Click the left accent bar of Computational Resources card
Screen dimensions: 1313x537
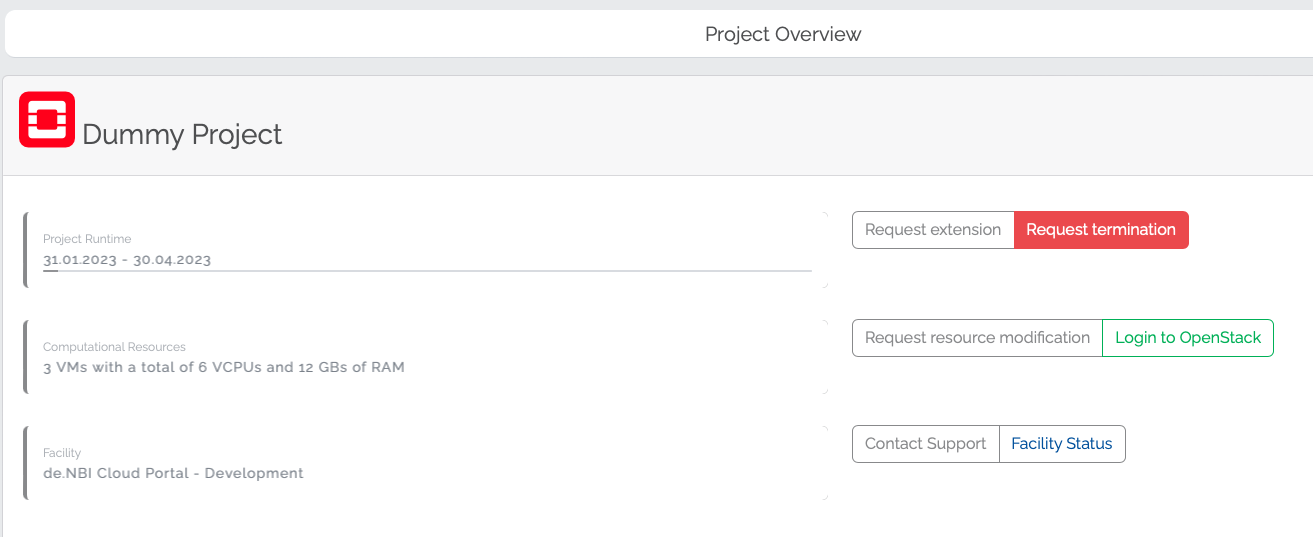(x=25, y=357)
